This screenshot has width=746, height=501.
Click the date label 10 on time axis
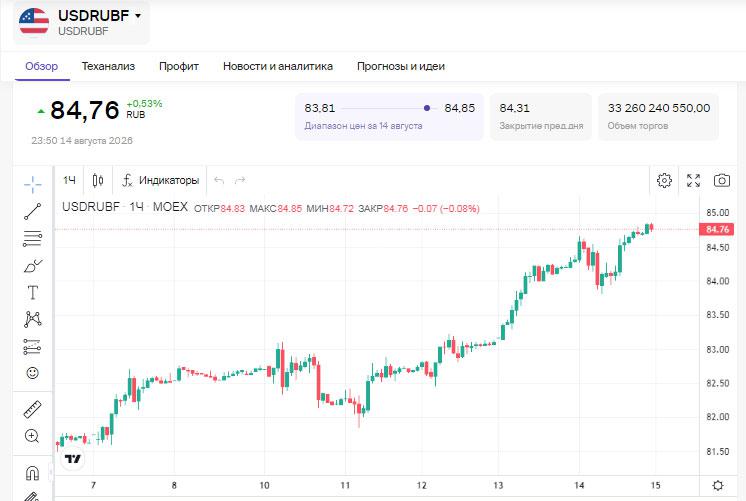[265, 485]
